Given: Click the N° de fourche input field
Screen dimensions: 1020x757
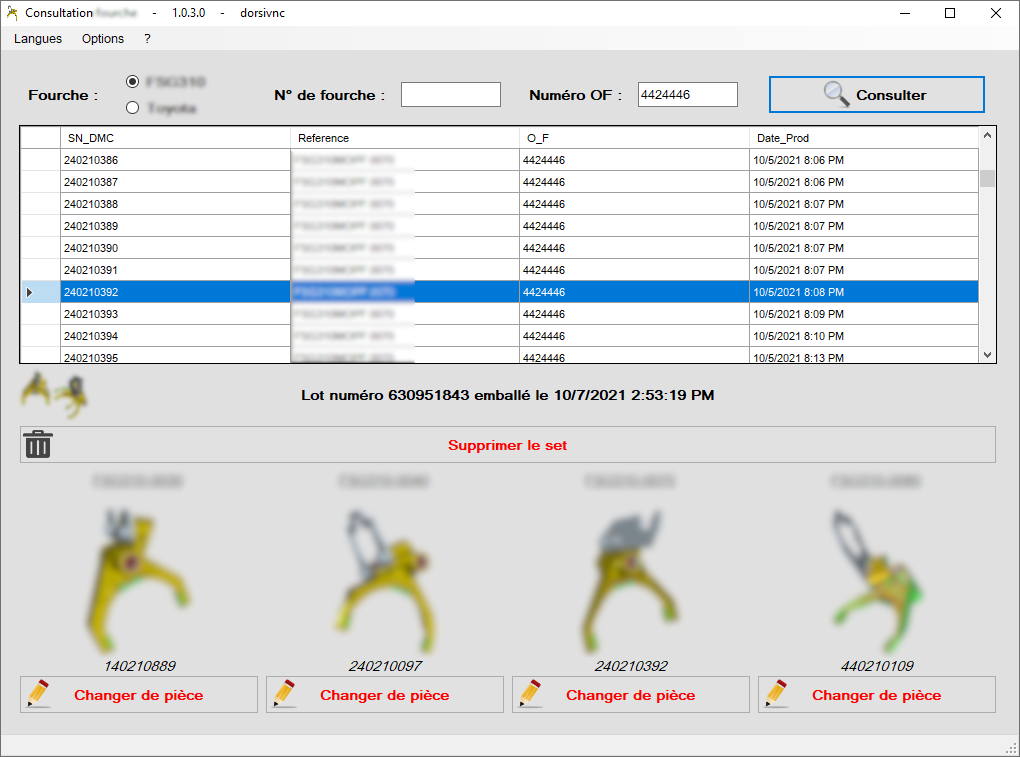Looking at the screenshot, I should point(450,94).
